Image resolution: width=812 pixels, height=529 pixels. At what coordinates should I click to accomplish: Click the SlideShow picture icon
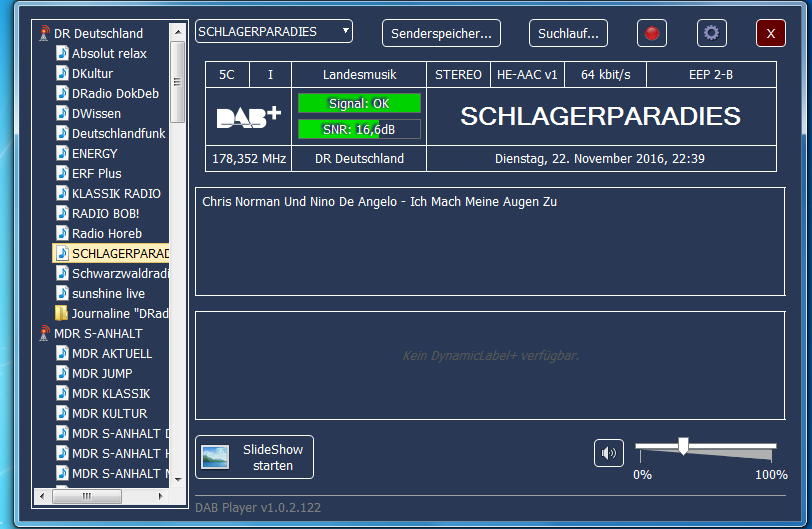tap(216, 457)
